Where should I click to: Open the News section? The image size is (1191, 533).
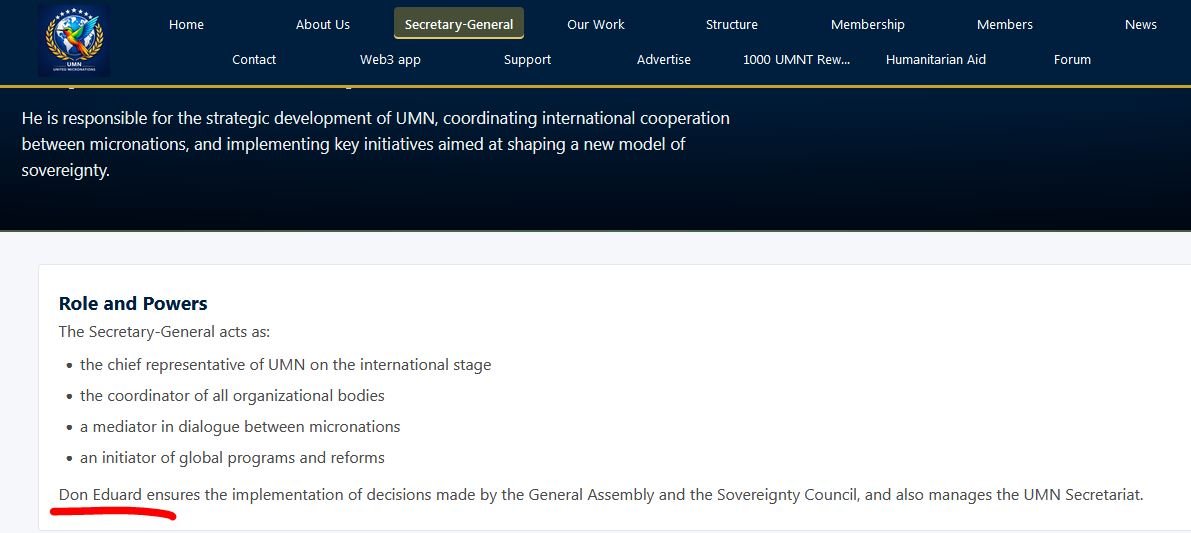coord(1141,25)
